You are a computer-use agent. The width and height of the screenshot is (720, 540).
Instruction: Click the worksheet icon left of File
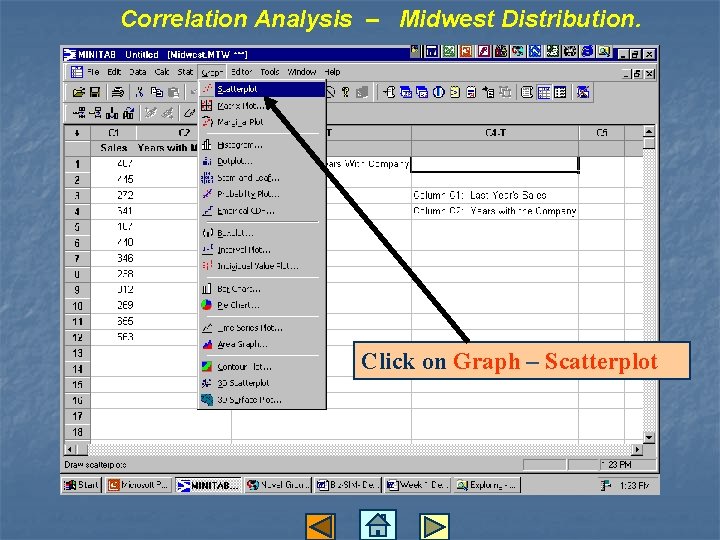point(77,72)
